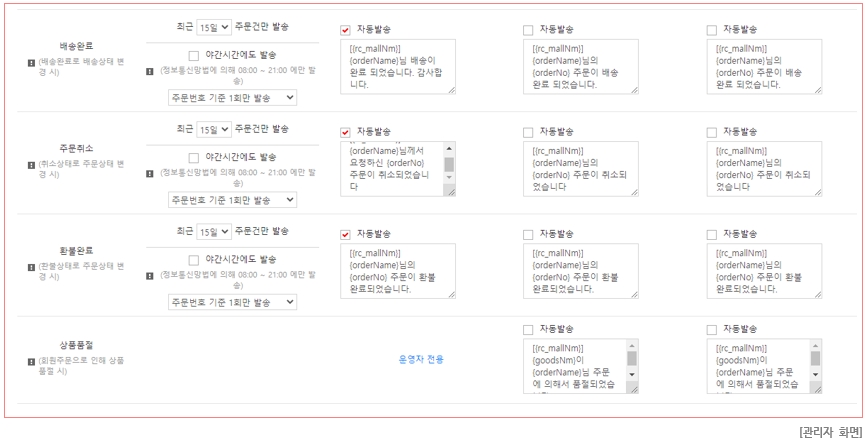
Task: Expand 주문번호 기준 1회만 발송 dropdown for 주문취소
Action: tap(232, 199)
